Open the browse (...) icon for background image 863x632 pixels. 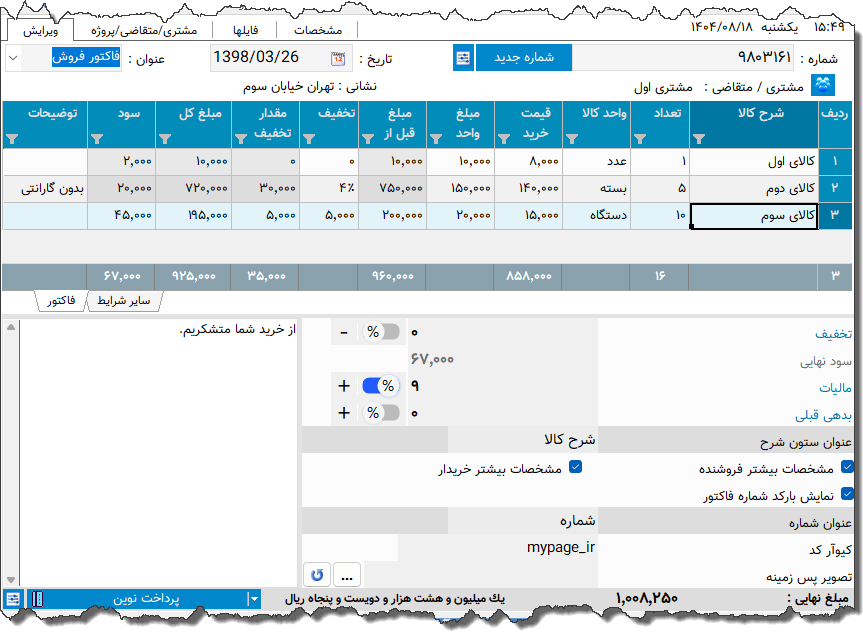345,574
